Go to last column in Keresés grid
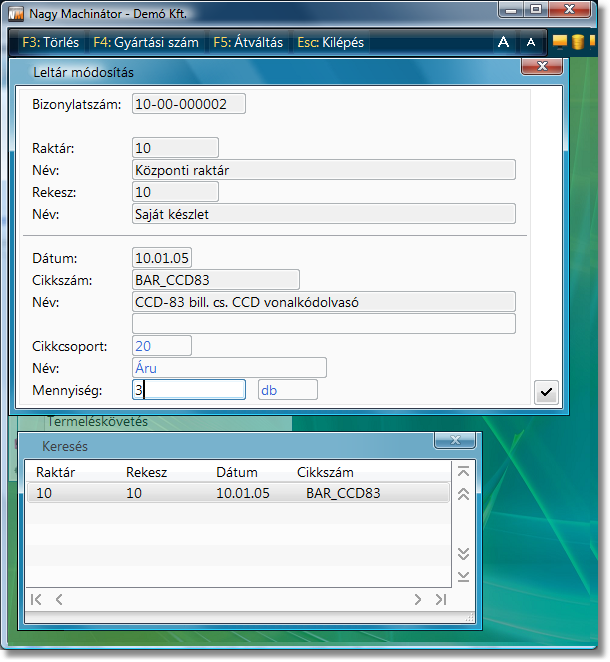The height and width of the screenshot is (662, 610). click(x=441, y=600)
